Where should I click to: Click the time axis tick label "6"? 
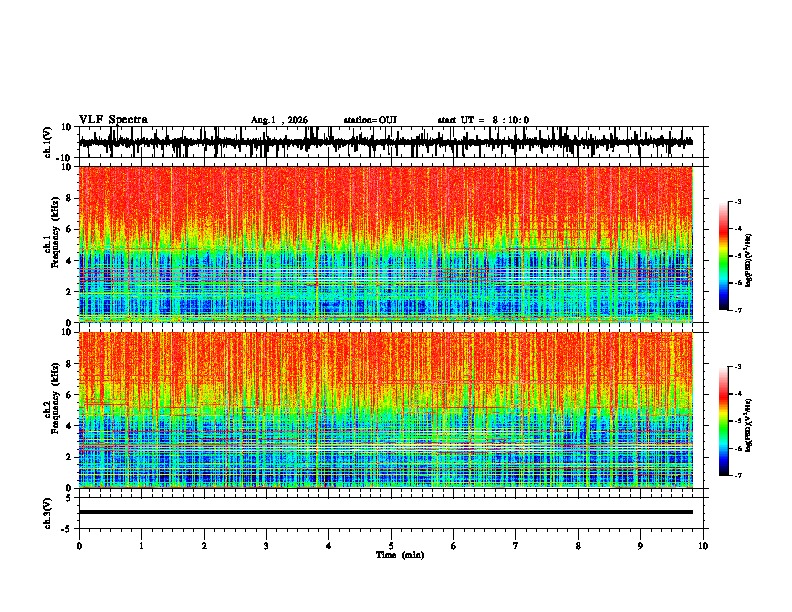click(x=454, y=546)
